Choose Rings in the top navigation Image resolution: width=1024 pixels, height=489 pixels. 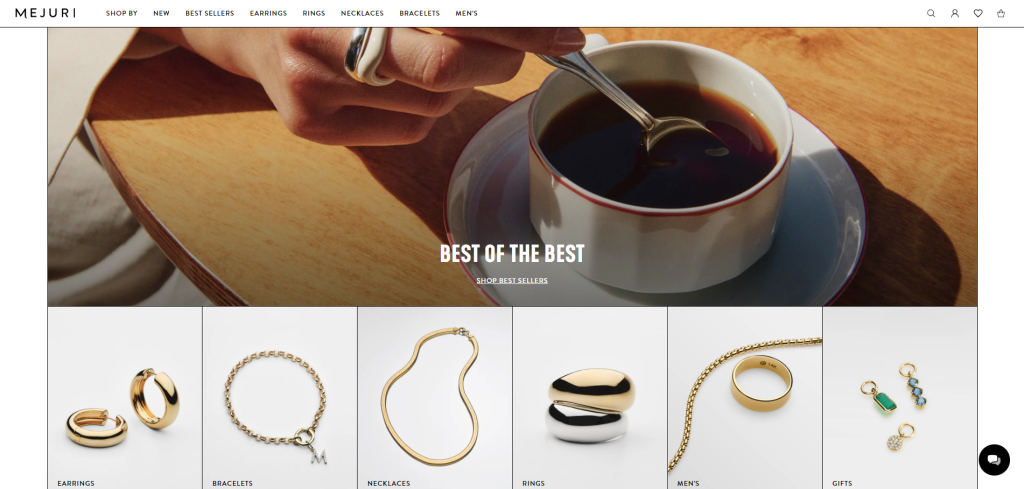click(313, 13)
